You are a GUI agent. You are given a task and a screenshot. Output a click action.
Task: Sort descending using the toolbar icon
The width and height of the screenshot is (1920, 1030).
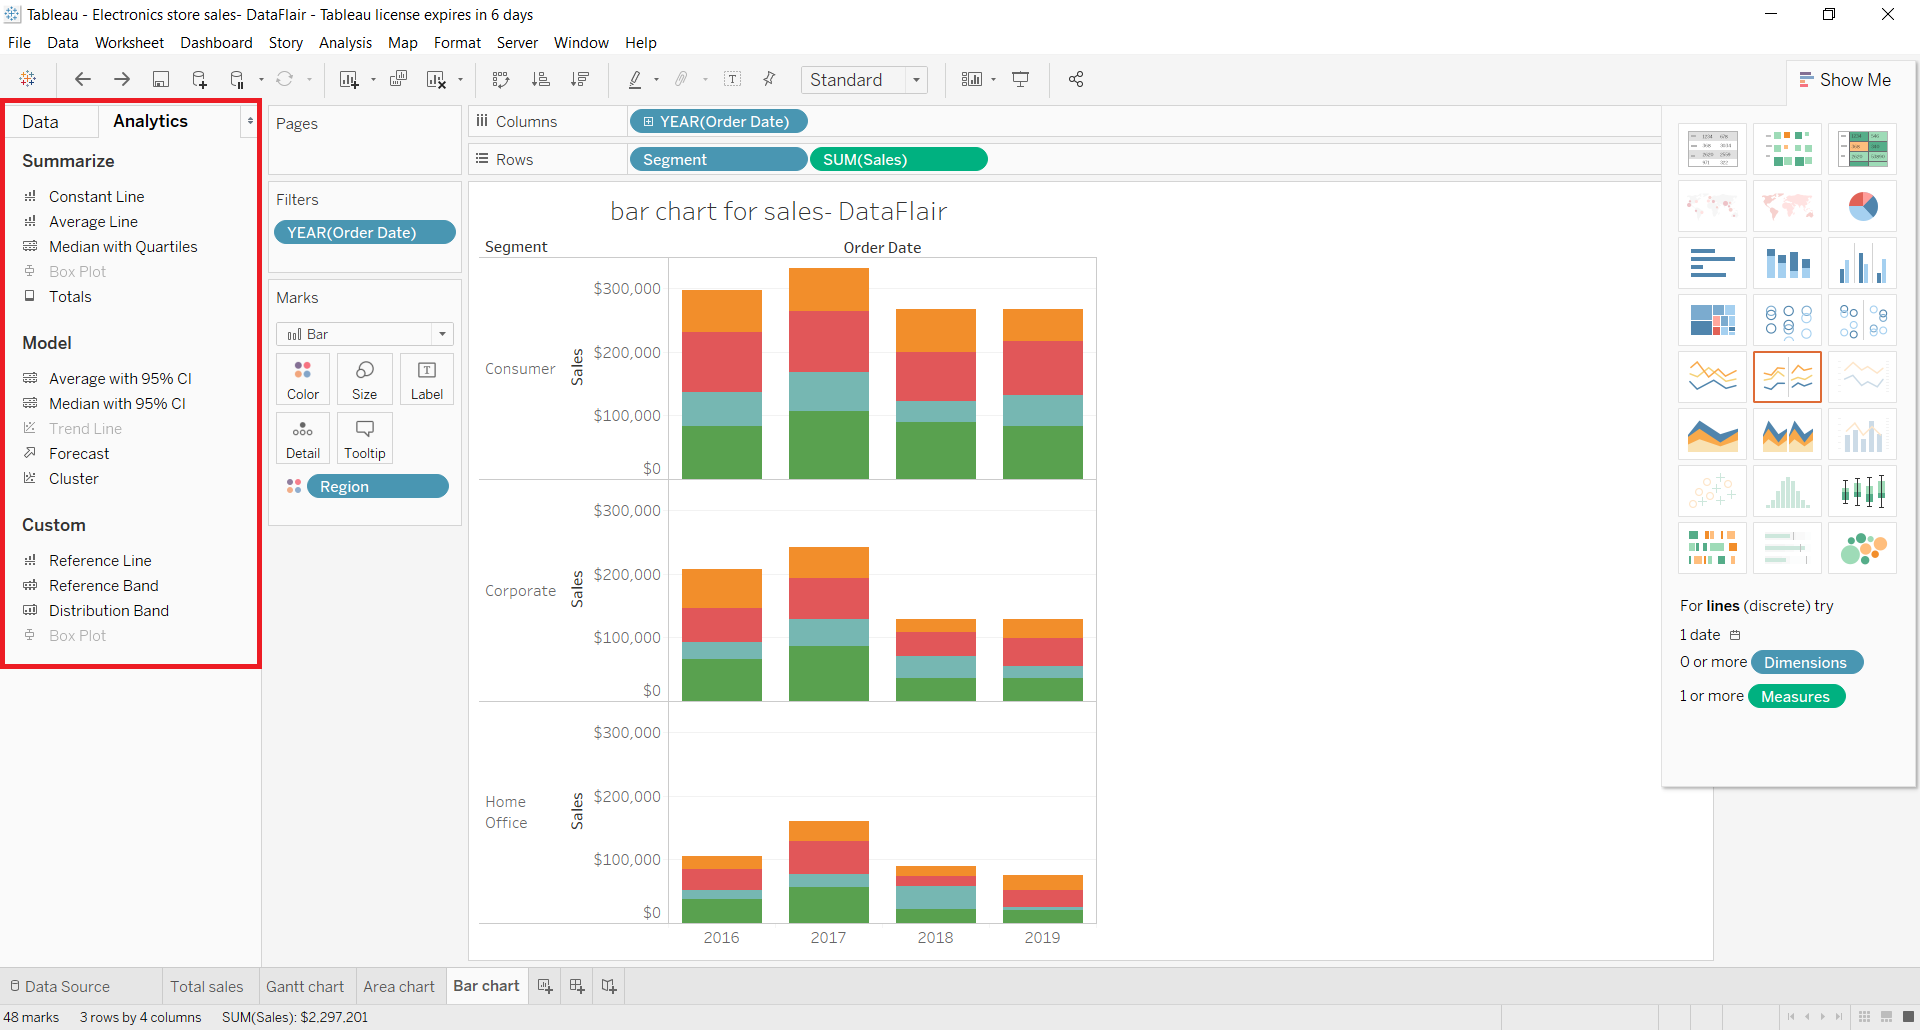[579, 79]
